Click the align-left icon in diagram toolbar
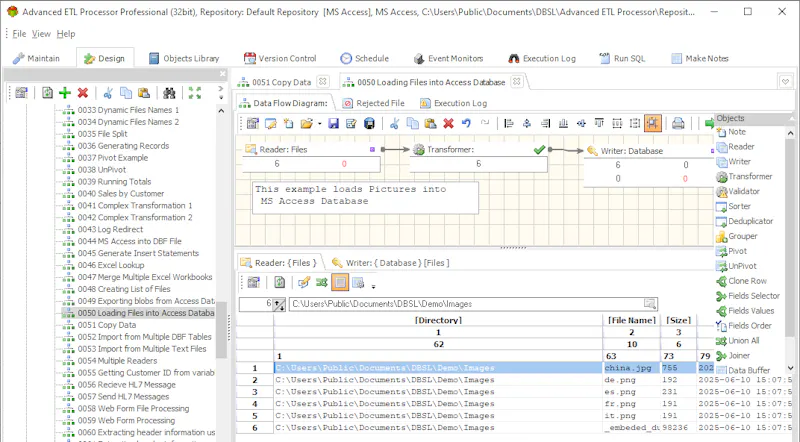This screenshot has width=800, height=442. point(509,123)
